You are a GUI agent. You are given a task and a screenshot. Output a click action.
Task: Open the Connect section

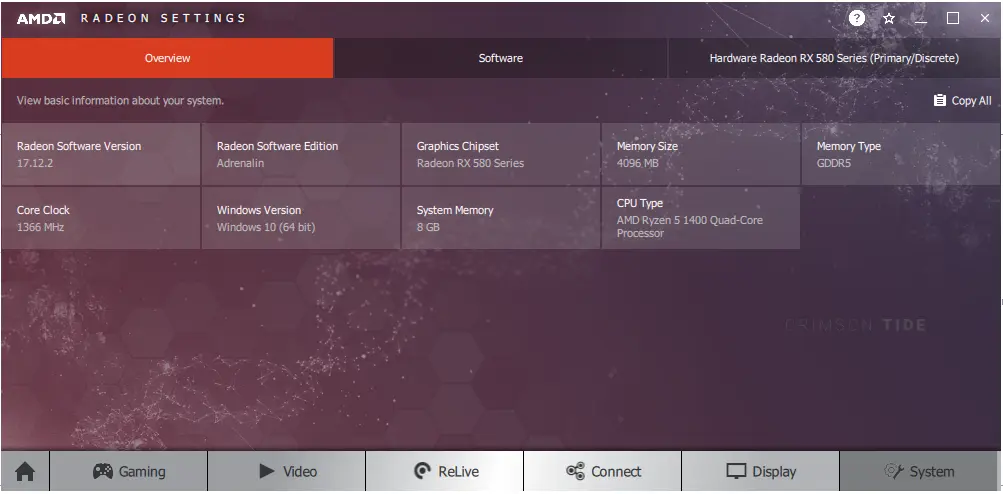click(x=603, y=472)
